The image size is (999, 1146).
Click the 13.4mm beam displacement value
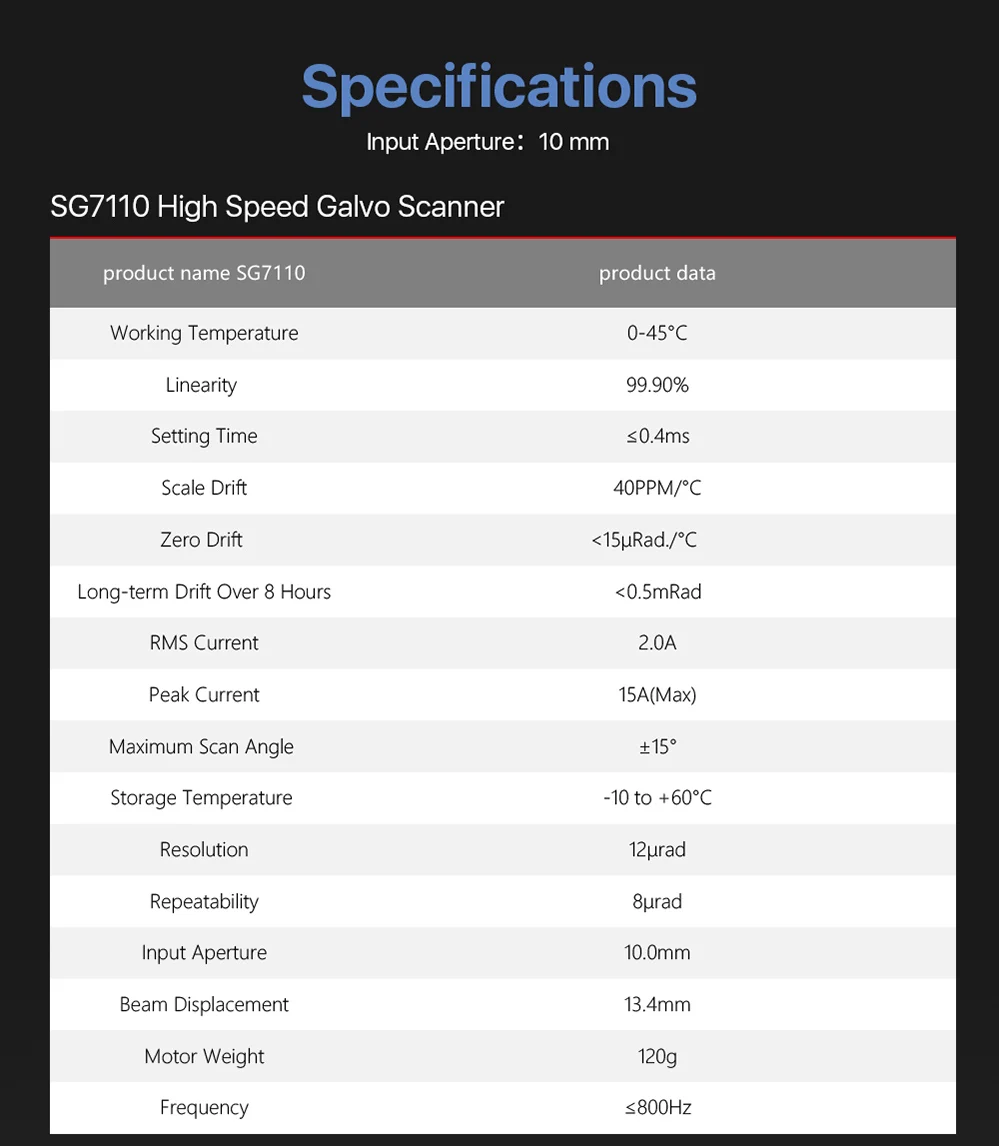pyautogui.click(x=657, y=1005)
